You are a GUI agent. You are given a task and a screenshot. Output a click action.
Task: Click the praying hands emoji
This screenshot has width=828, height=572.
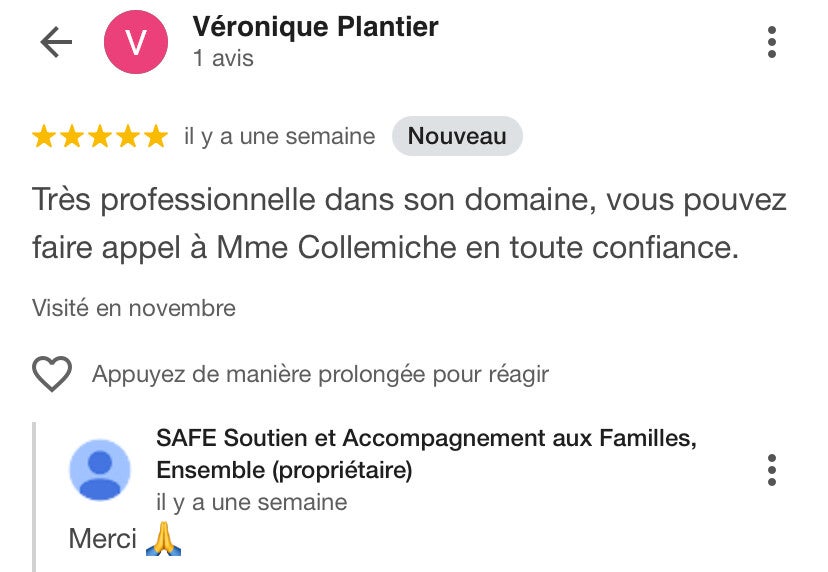tap(163, 539)
